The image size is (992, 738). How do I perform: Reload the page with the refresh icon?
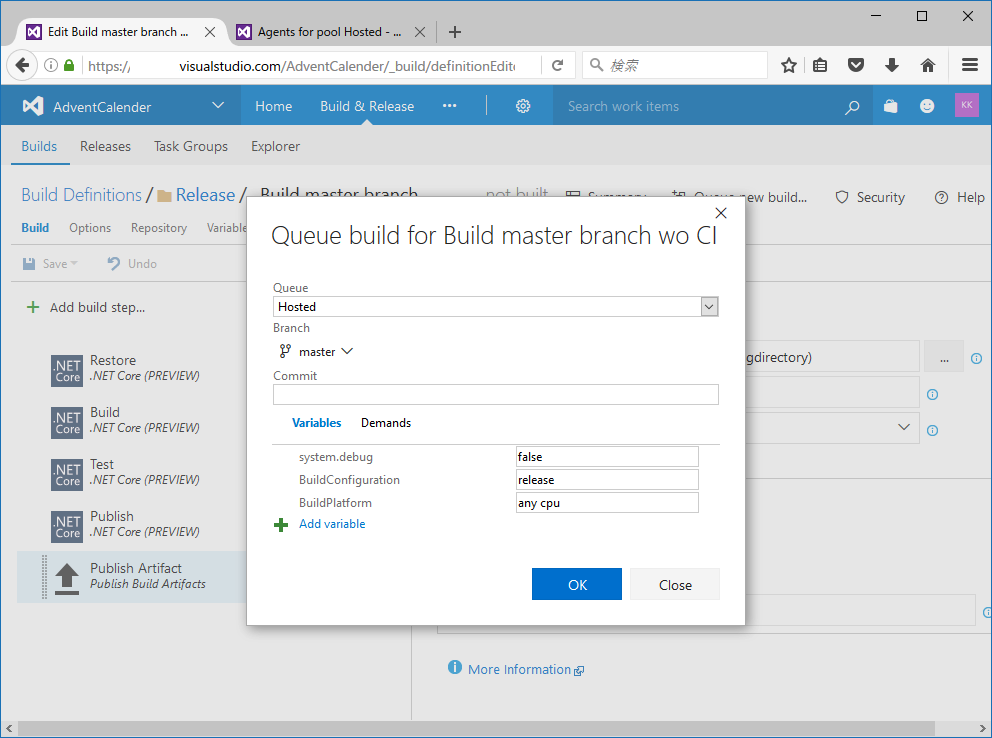pyautogui.click(x=557, y=65)
